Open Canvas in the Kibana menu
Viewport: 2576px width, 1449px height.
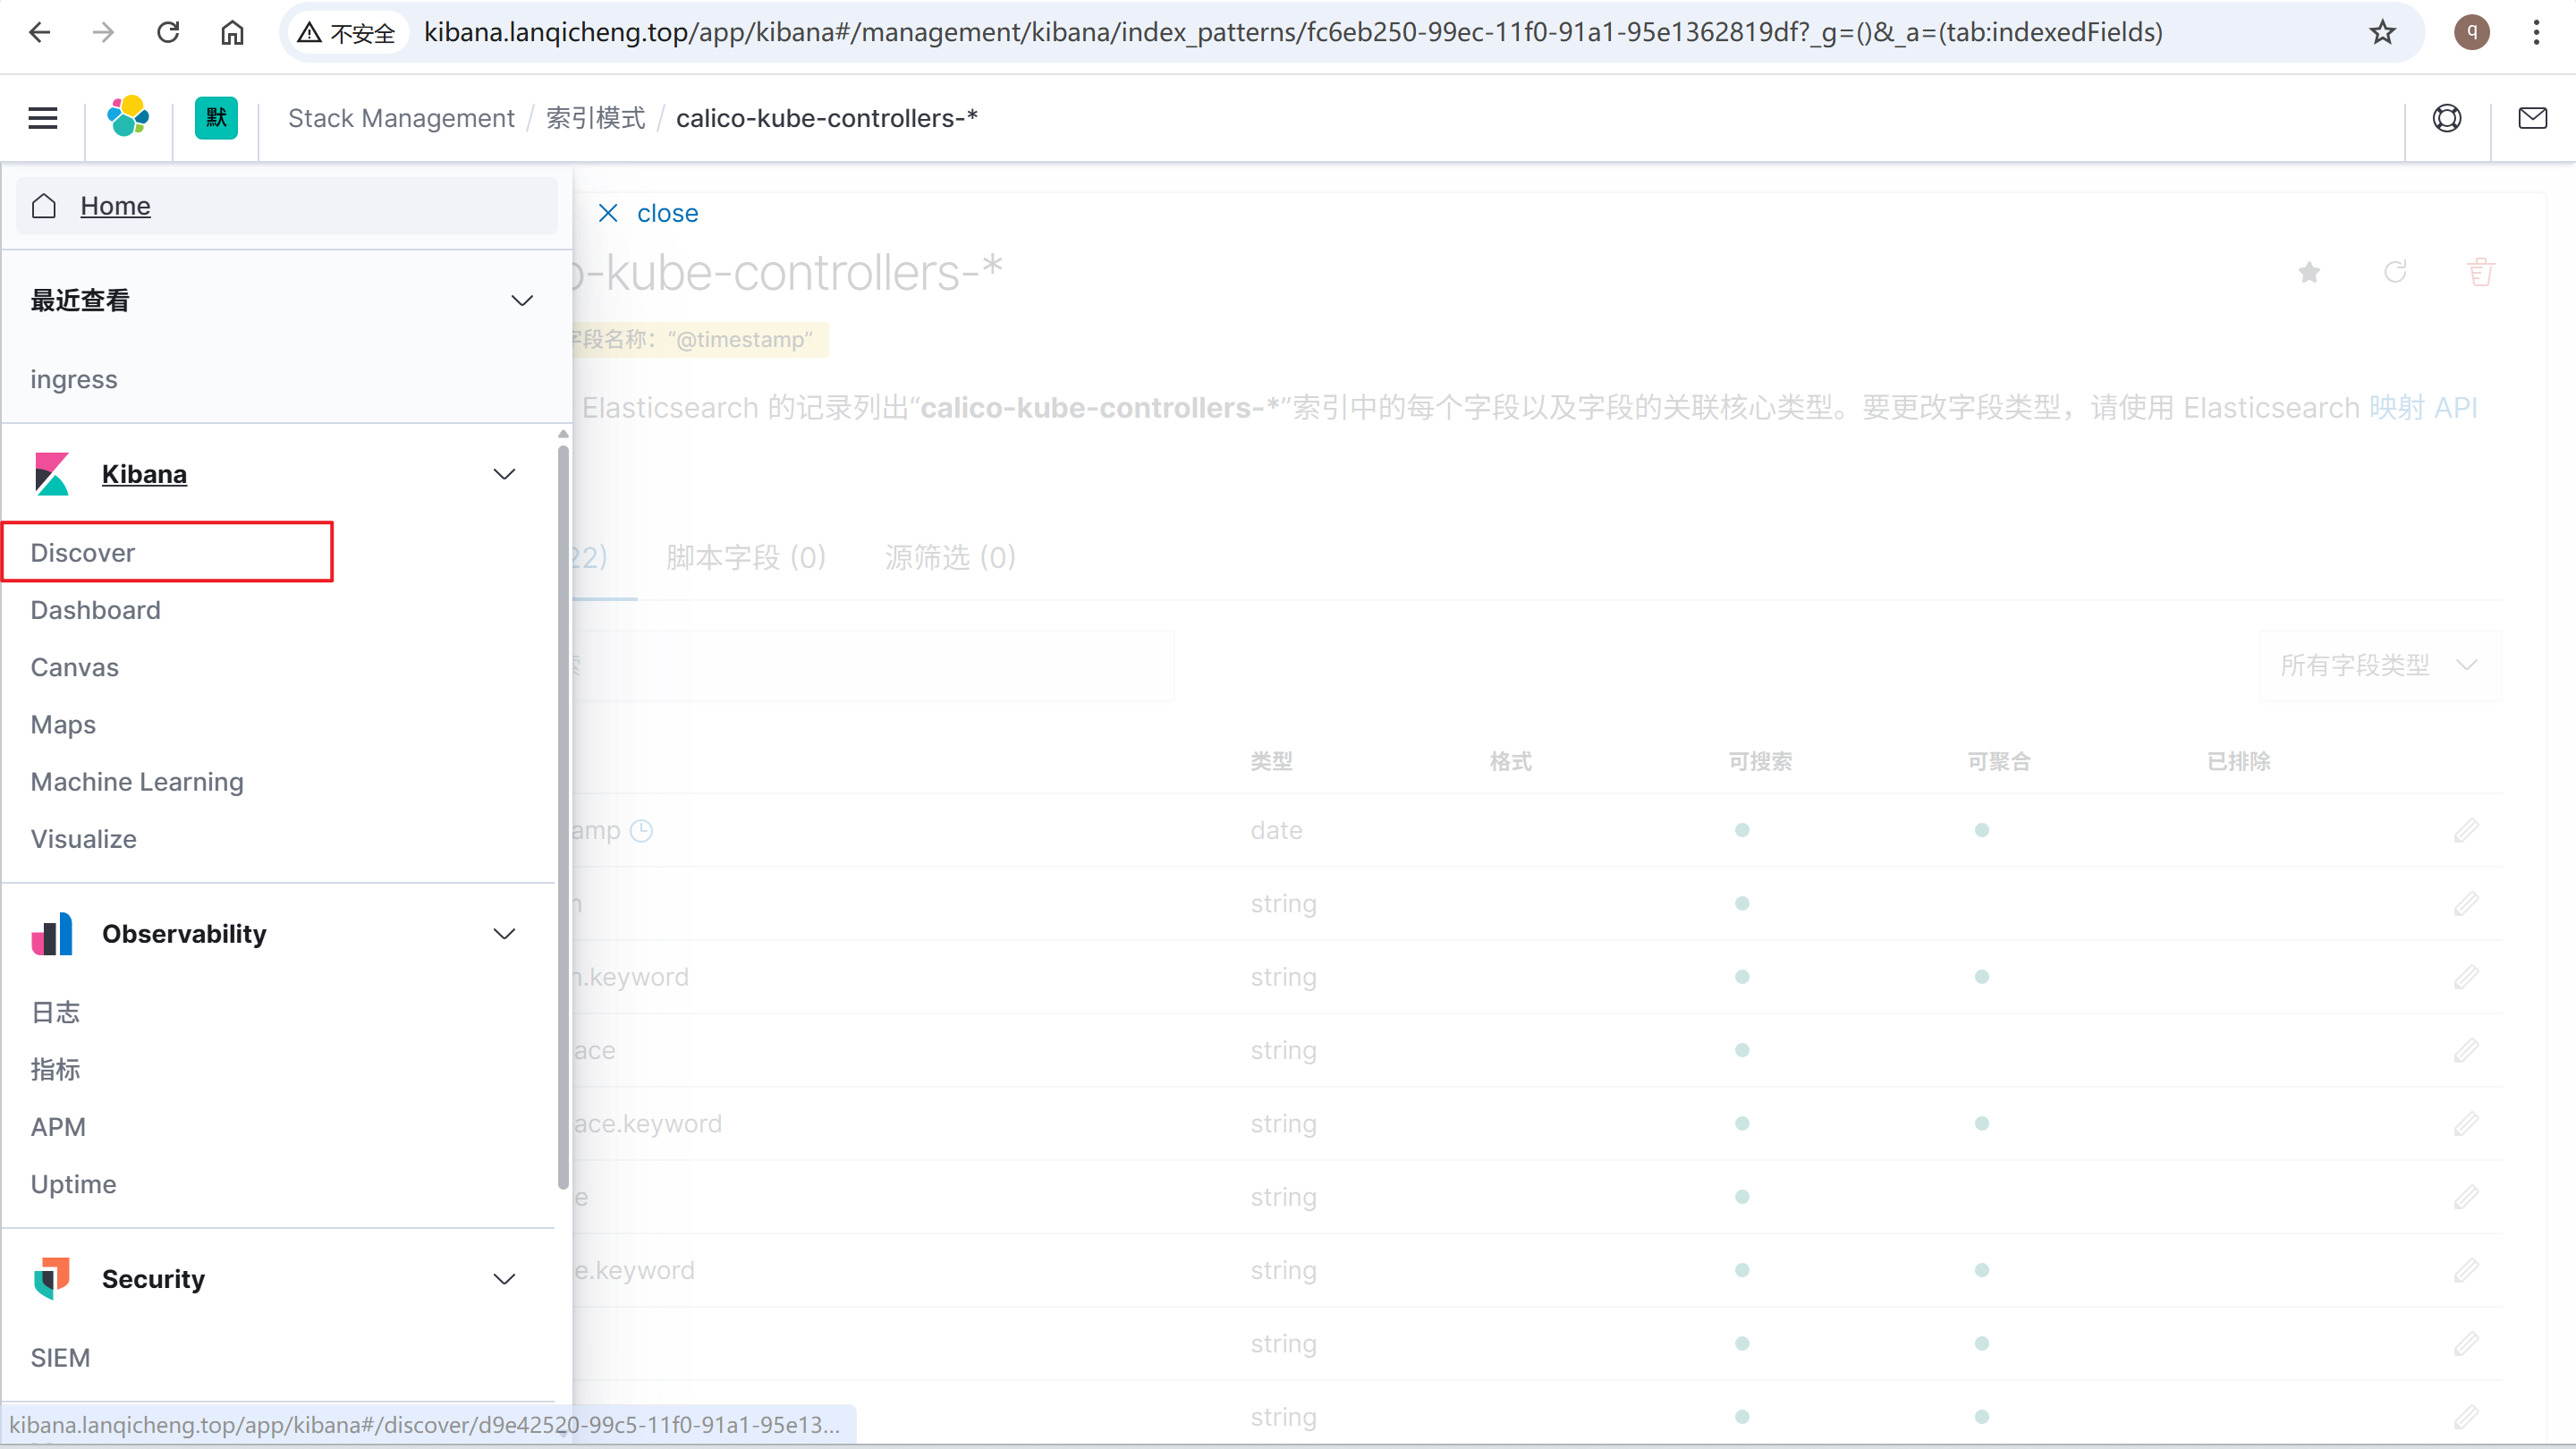point(74,667)
